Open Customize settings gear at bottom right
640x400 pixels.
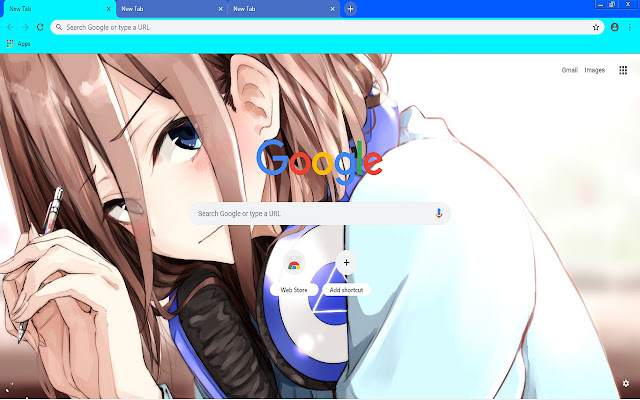(626, 383)
